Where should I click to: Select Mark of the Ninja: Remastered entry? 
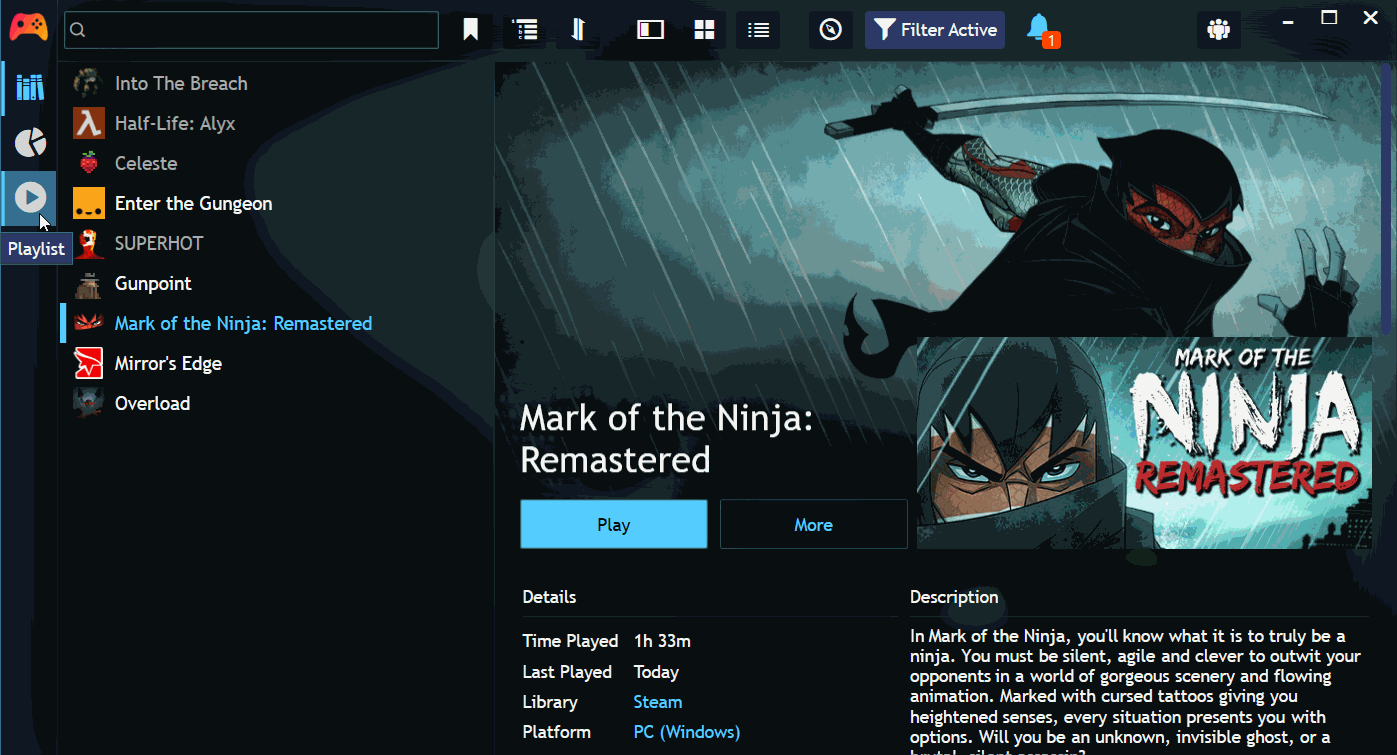278,324
